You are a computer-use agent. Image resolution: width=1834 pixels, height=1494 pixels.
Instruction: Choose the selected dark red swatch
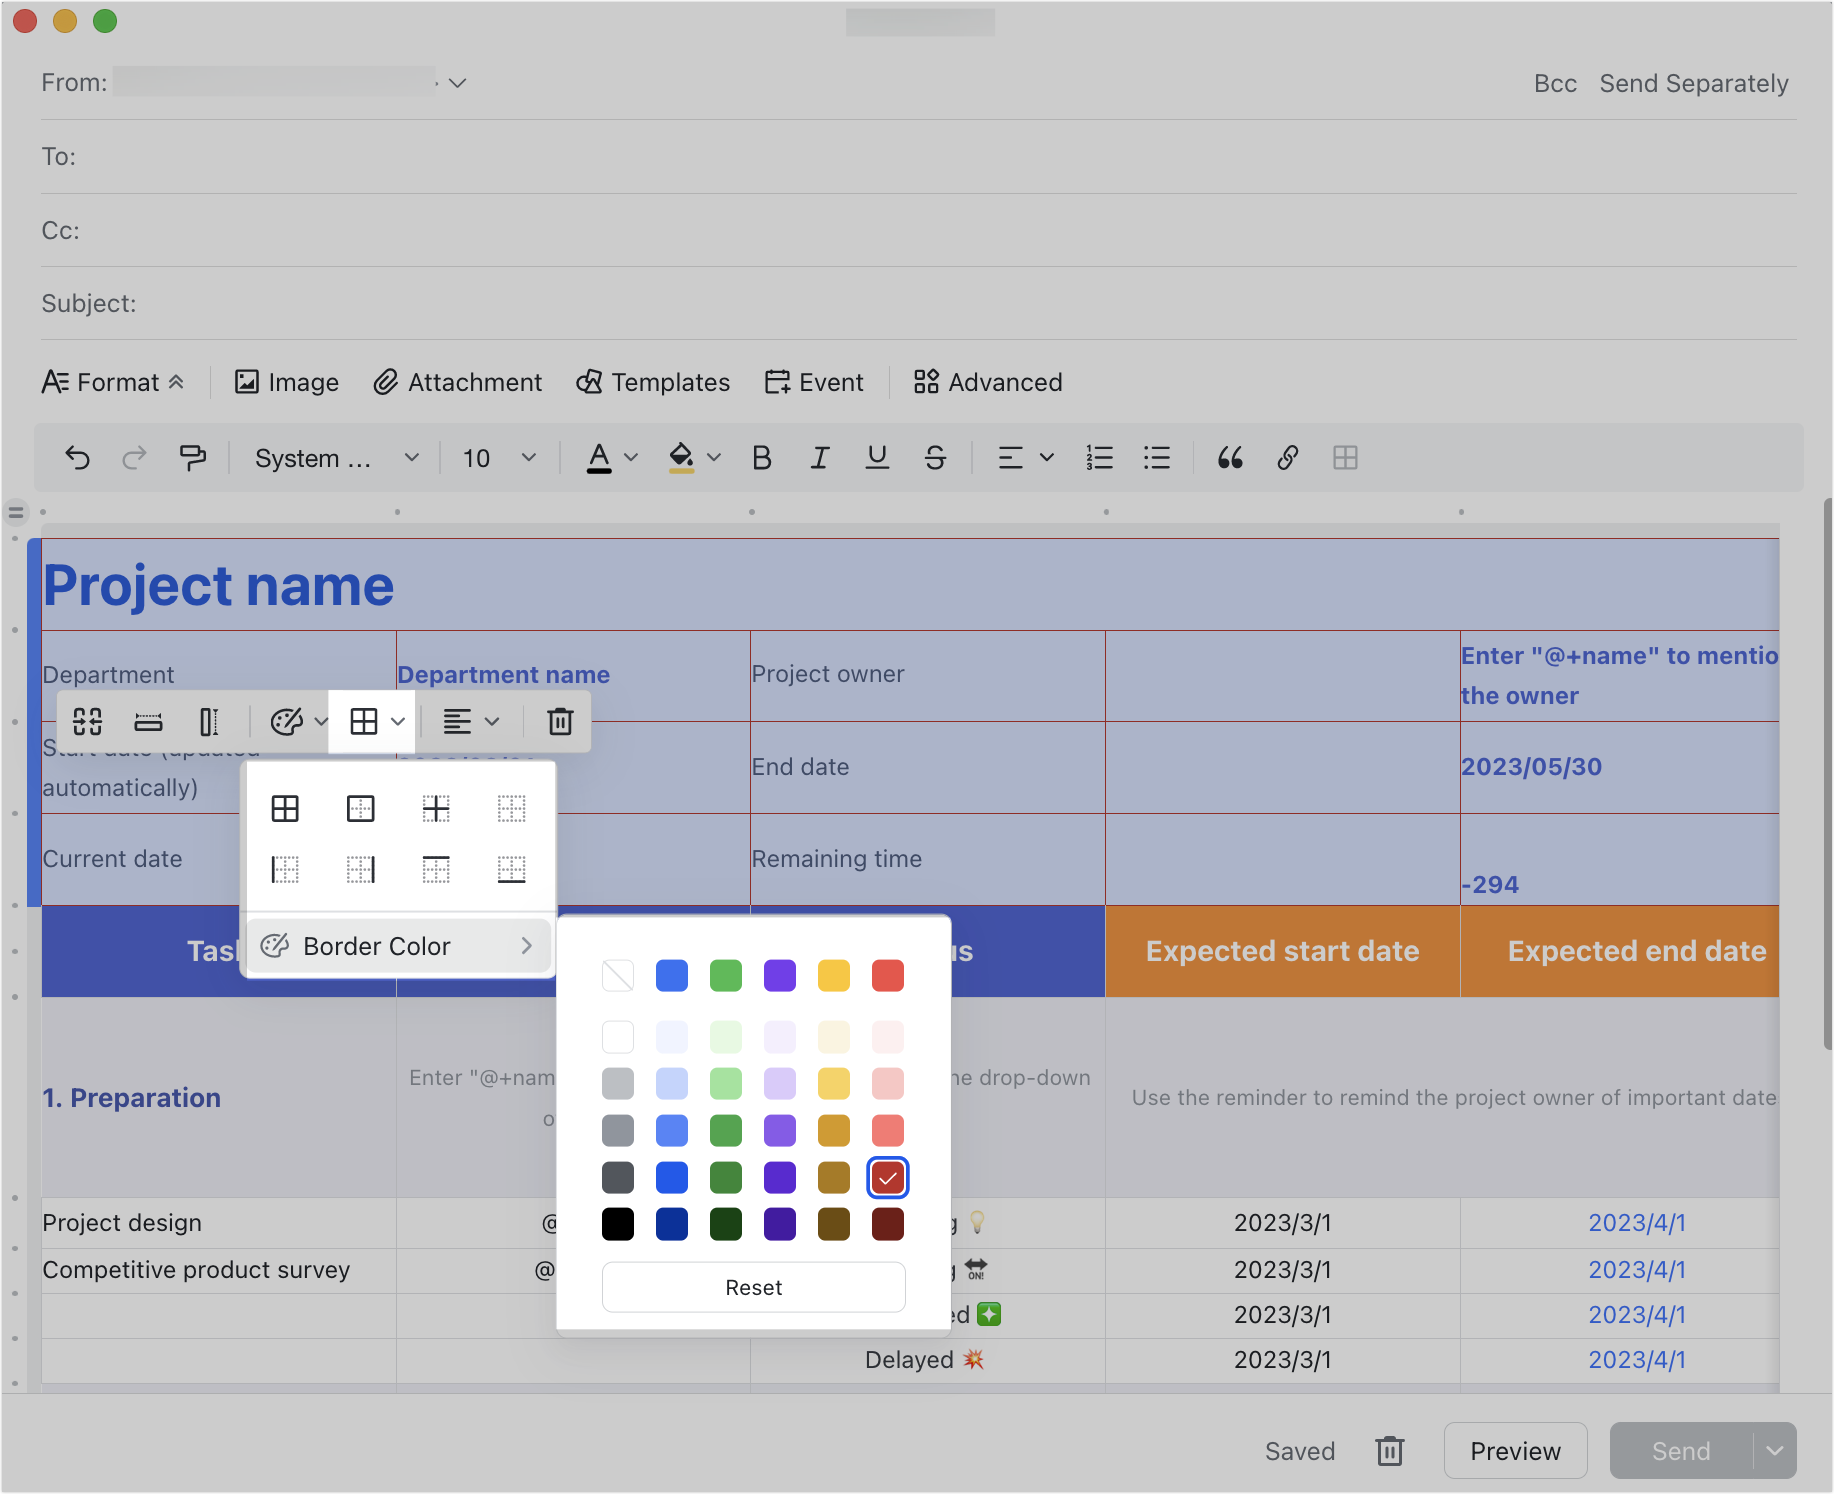[x=888, y=1178]
